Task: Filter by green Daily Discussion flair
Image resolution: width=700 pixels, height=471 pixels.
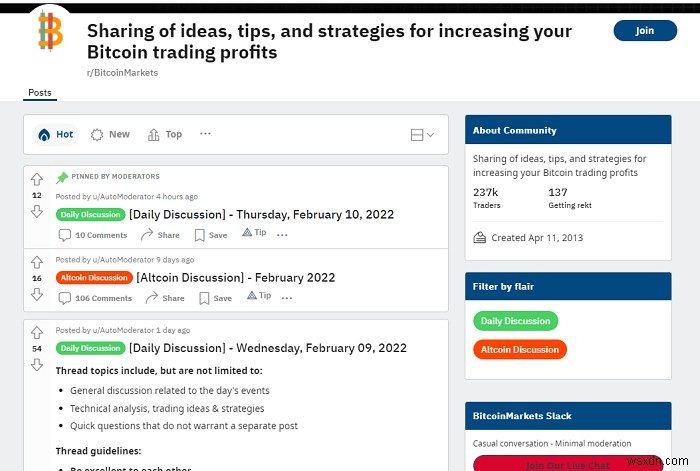Action: [515, 321]
